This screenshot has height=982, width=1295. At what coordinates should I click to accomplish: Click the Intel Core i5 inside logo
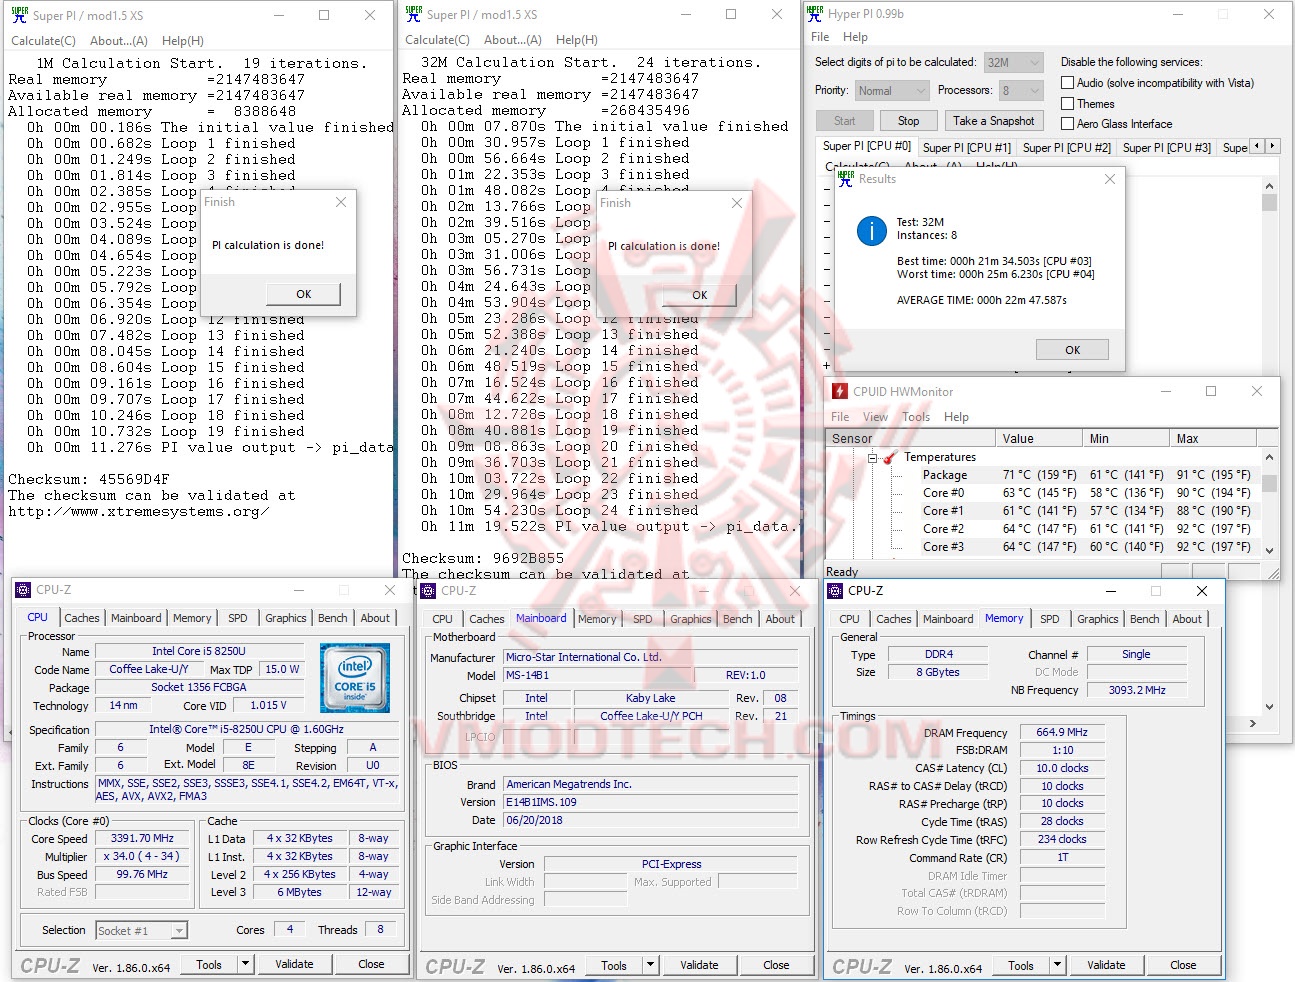point(355,677)
